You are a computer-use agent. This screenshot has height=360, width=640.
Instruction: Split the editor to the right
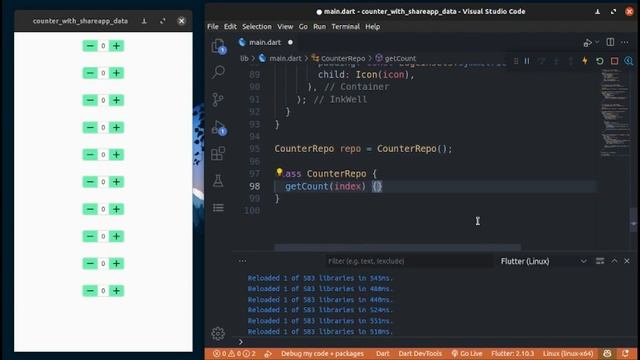tap(610, 42)
